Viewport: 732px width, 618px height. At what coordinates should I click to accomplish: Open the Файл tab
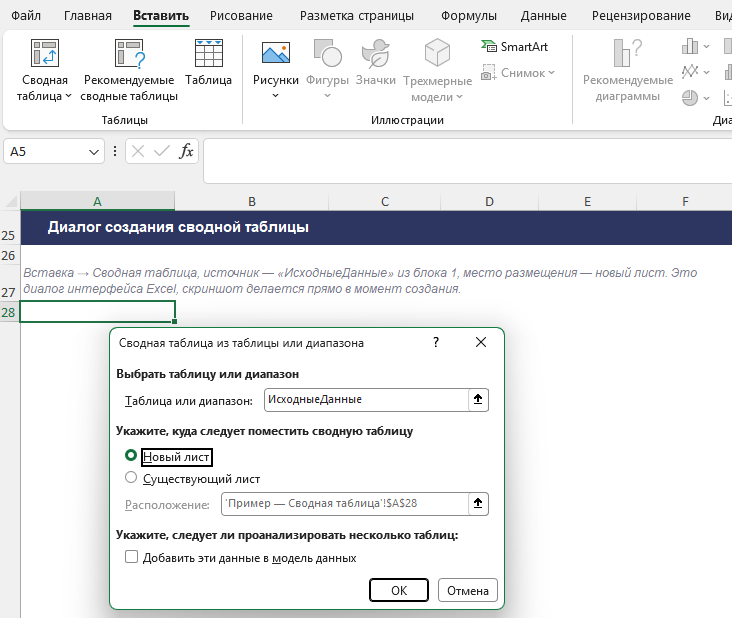26,15
